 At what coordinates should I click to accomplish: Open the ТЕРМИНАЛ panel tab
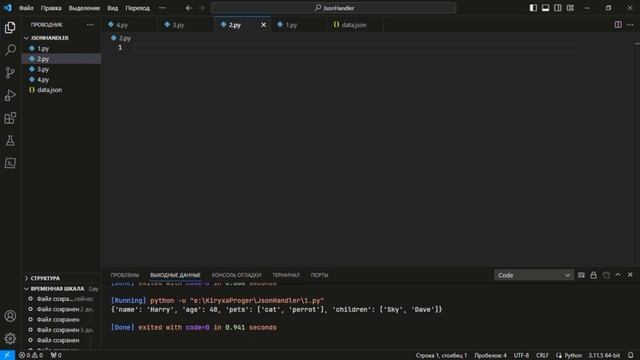coord(286,275)
